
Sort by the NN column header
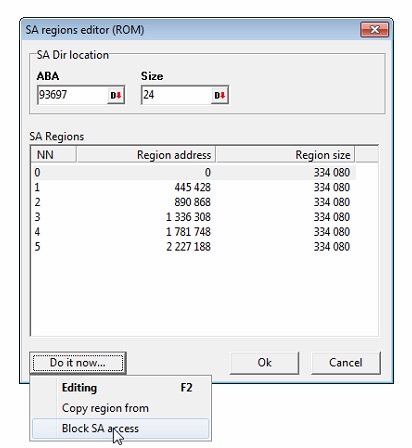tap(54, 155)
